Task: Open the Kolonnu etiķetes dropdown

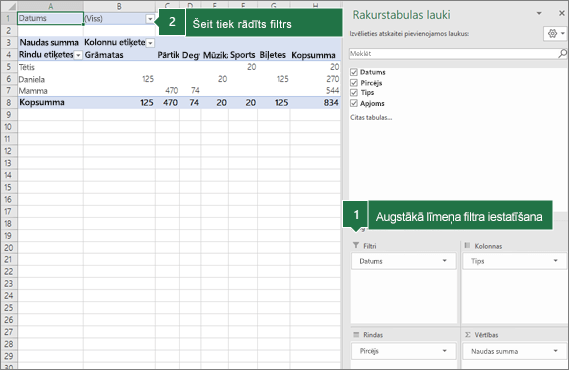Action: [150, 43]
